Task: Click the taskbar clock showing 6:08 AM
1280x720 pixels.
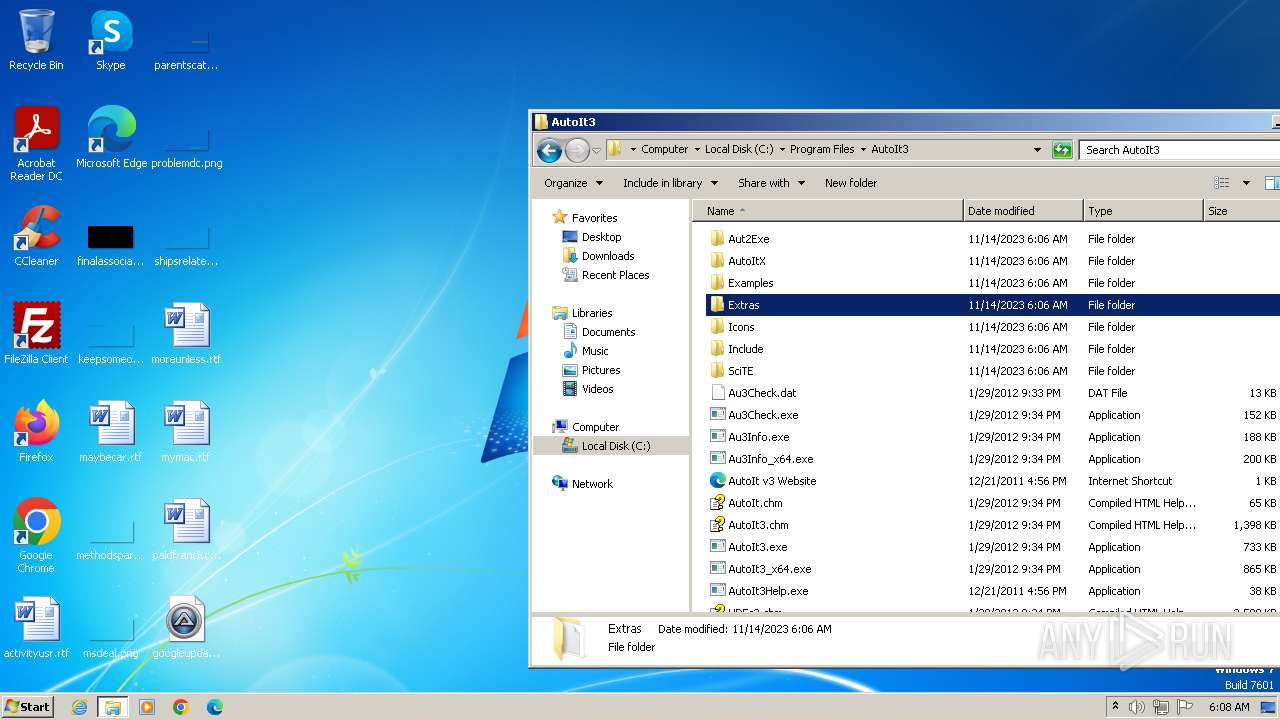Action: coord(1229,707)
